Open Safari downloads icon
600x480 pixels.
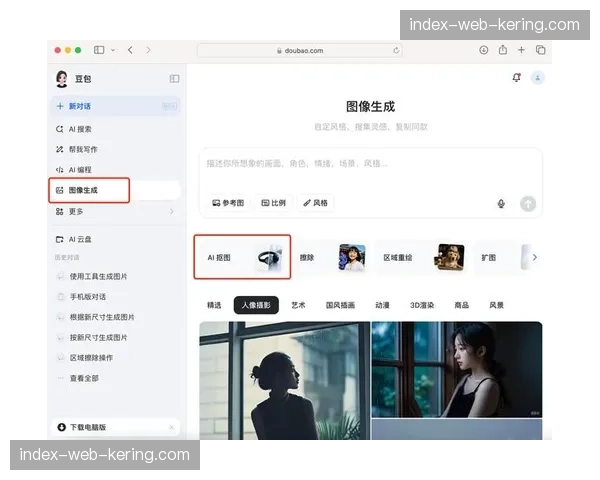click(484, 50)
